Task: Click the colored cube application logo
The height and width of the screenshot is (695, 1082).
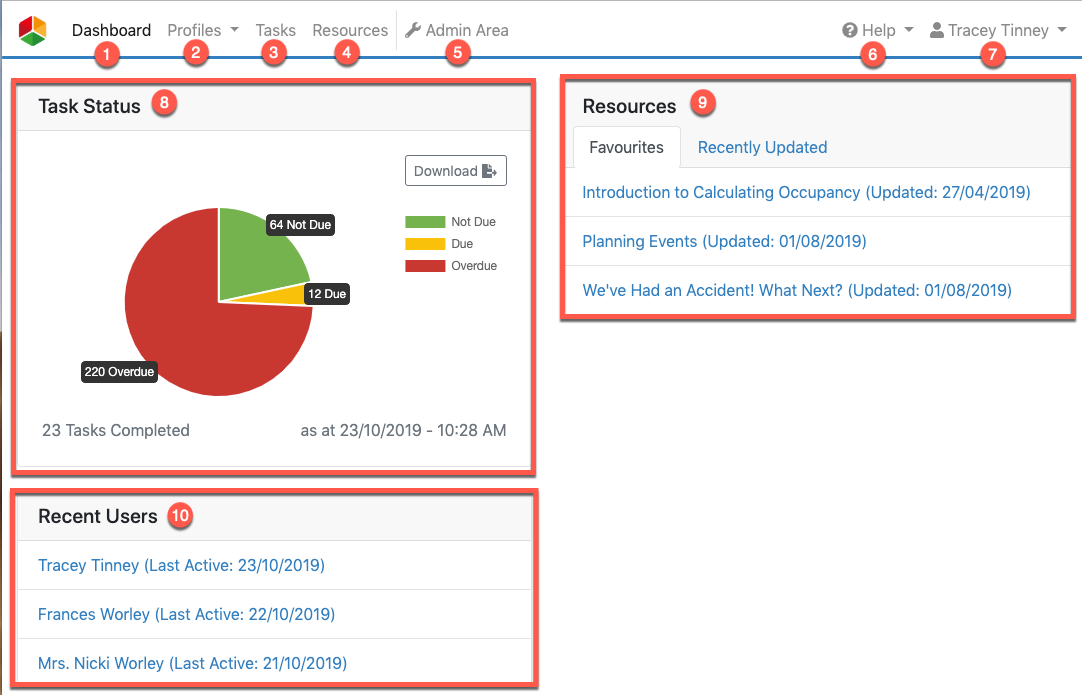Action: pos(31,29)
